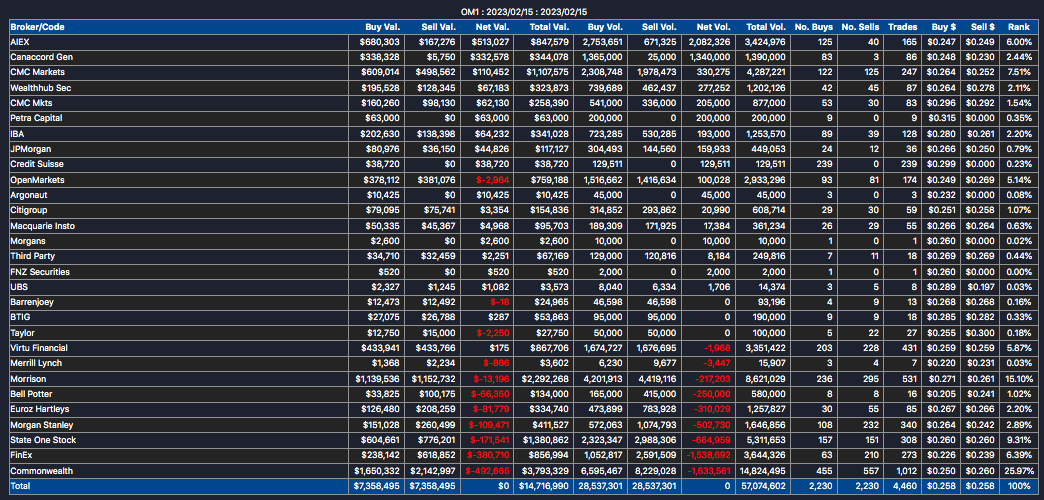Click the Sell Vol. column header
This screenshot has width=1044, height=500.
click(x=659, y=27)
